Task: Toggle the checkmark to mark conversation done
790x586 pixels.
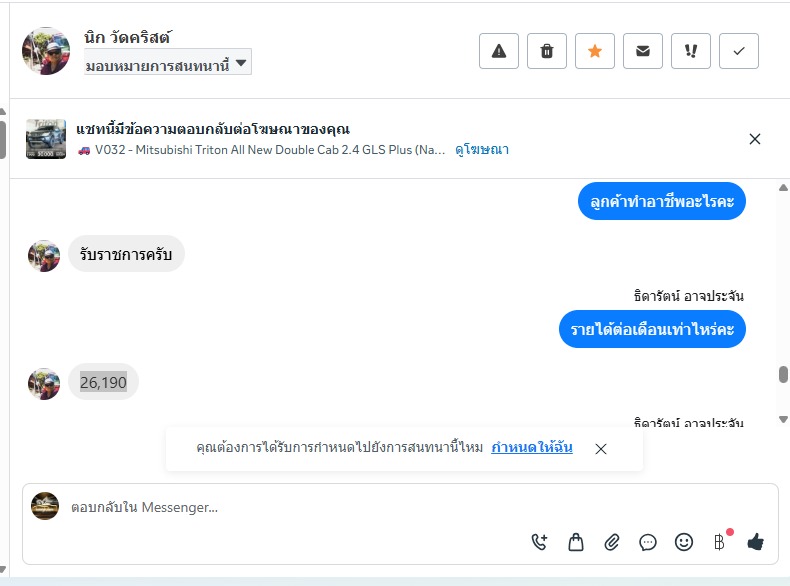Action: 739,51
